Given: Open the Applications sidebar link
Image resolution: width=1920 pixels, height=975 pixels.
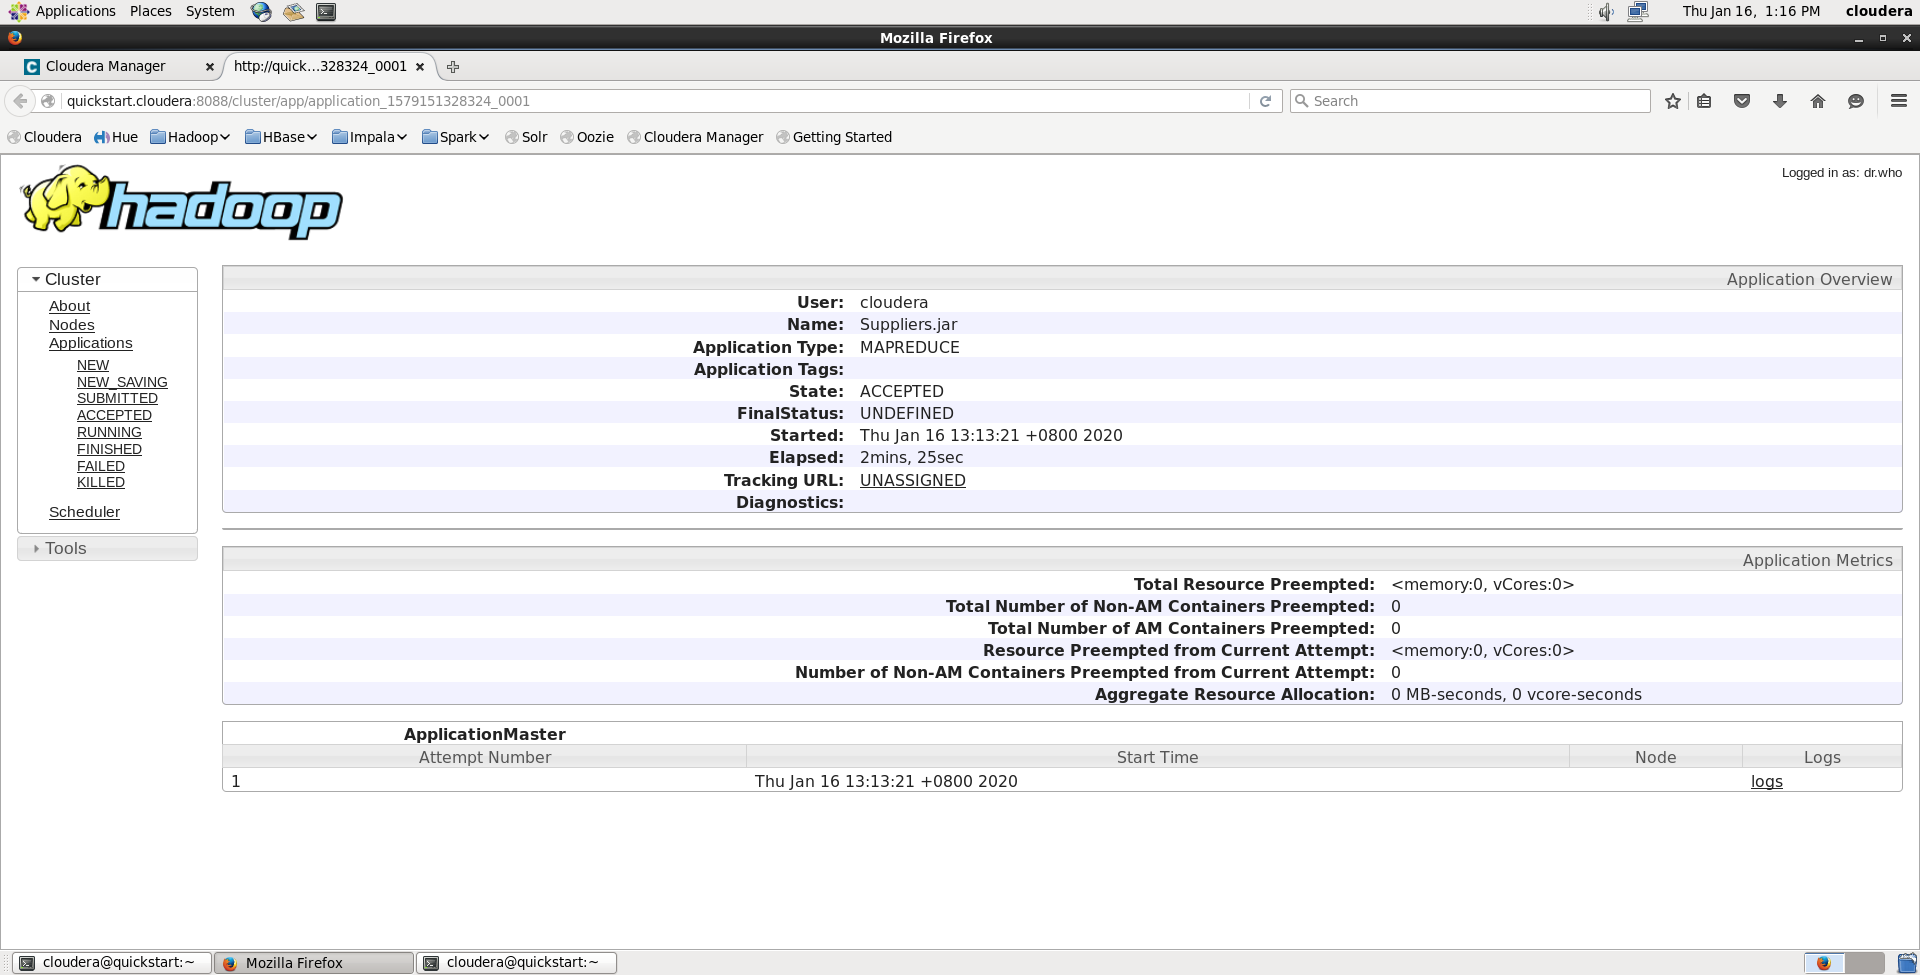Looking at the screenshot, I should (x=91, y=343).
